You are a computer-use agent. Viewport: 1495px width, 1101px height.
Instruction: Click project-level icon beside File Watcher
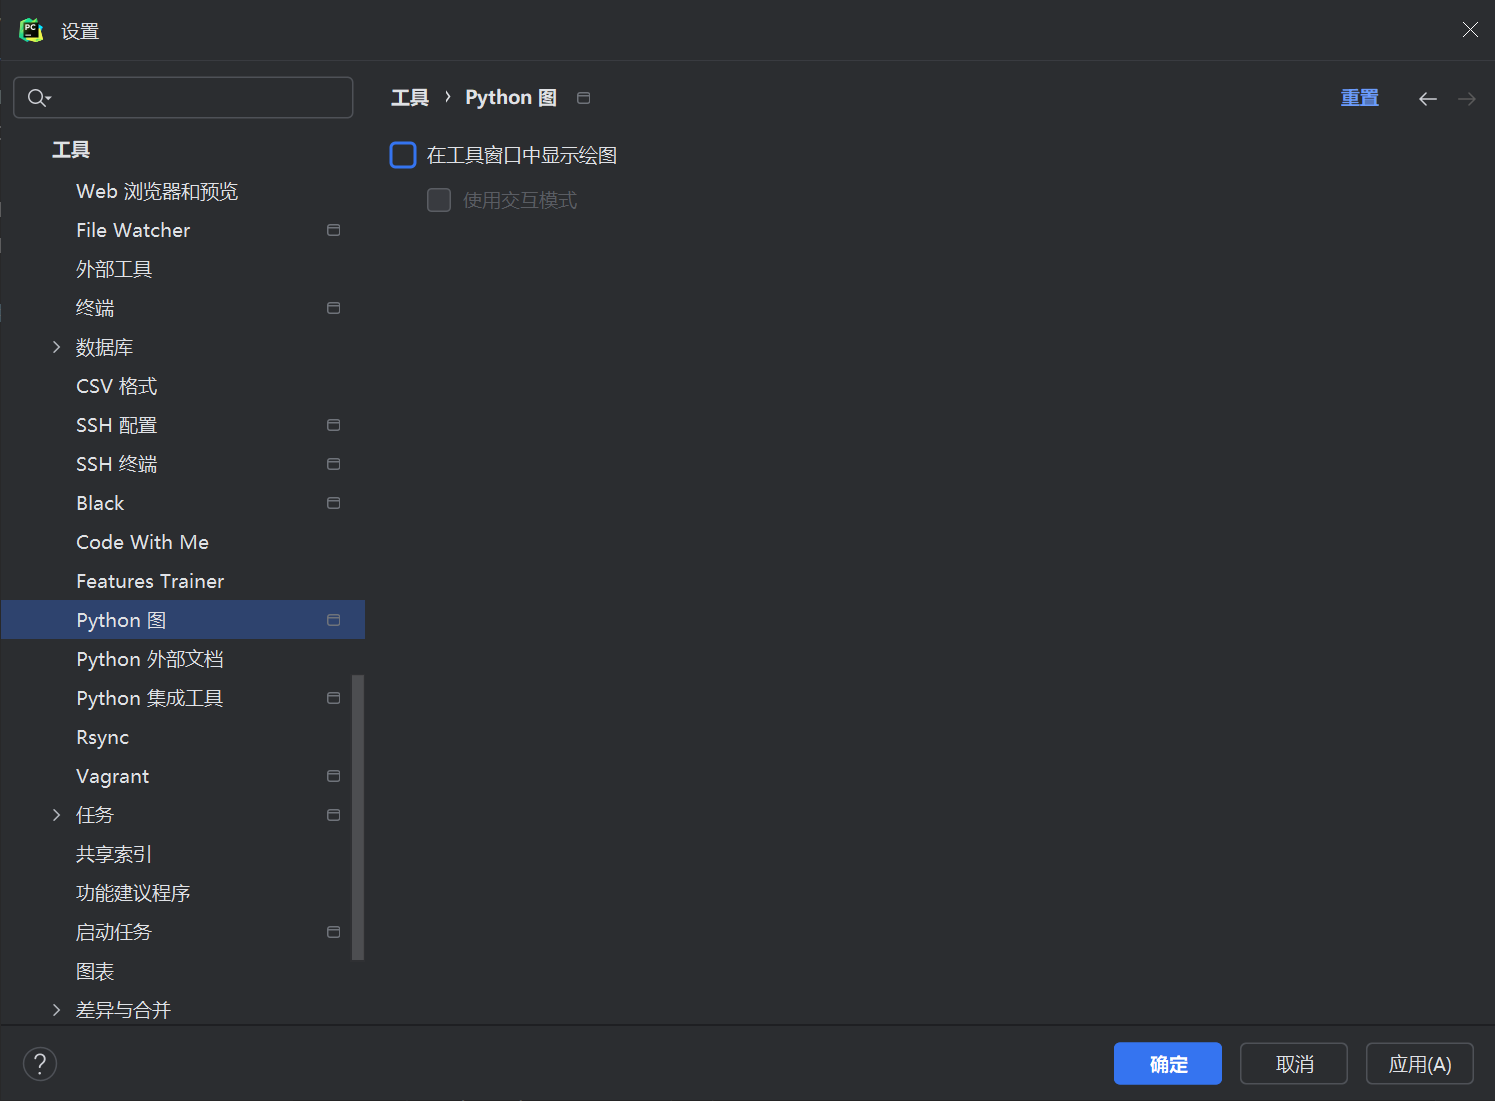click(x=333, y=230)
